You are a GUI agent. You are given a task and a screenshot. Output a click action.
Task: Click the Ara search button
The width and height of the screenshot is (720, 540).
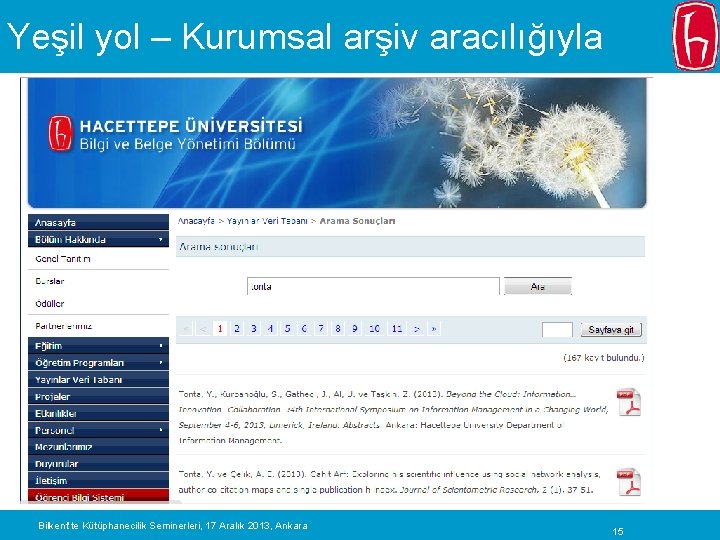coord(538,286)
